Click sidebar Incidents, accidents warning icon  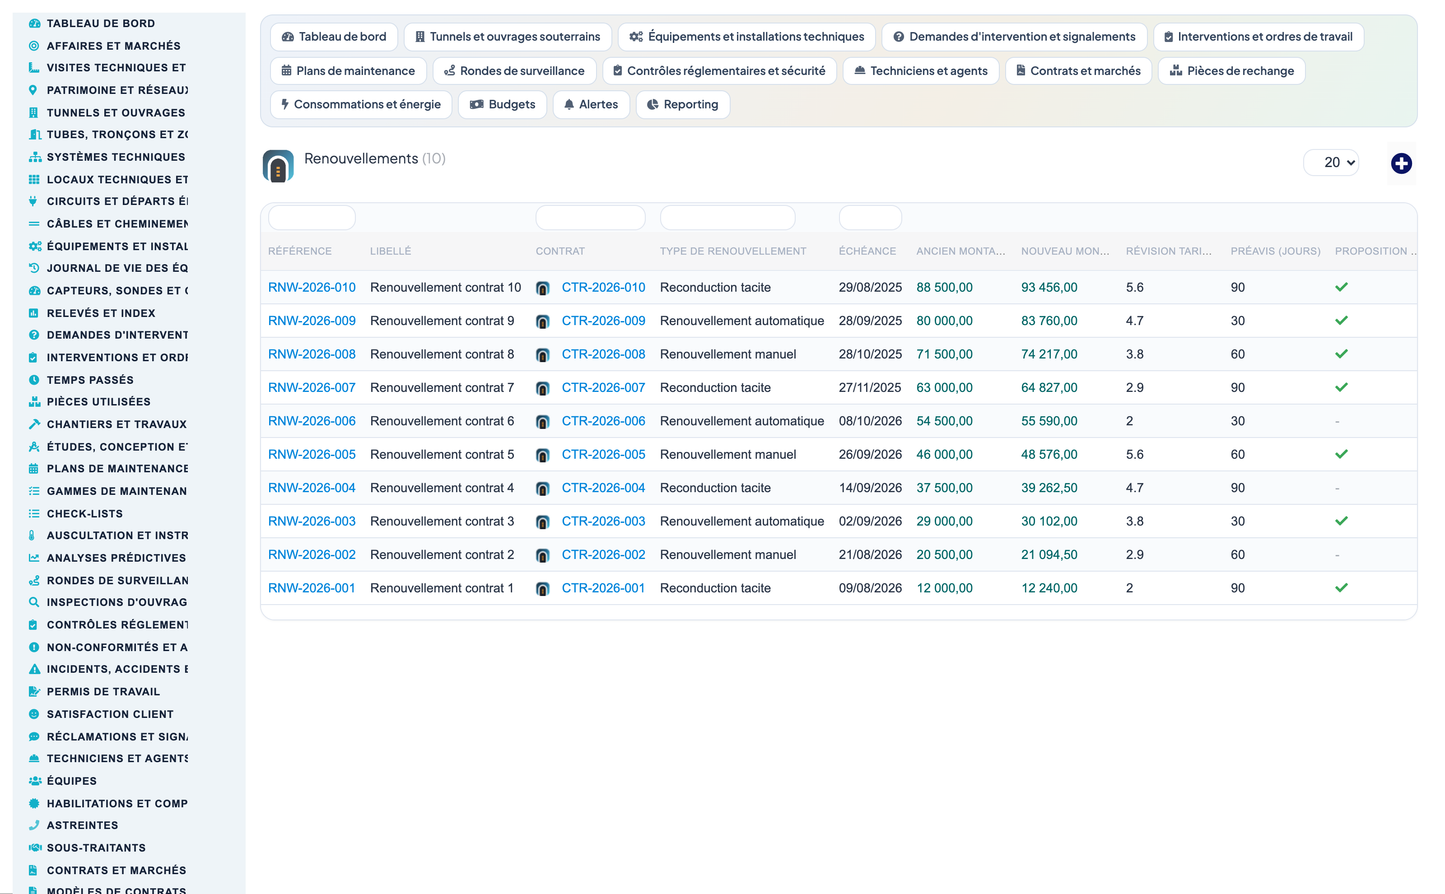pyautogui.click(x=34, y=669)
